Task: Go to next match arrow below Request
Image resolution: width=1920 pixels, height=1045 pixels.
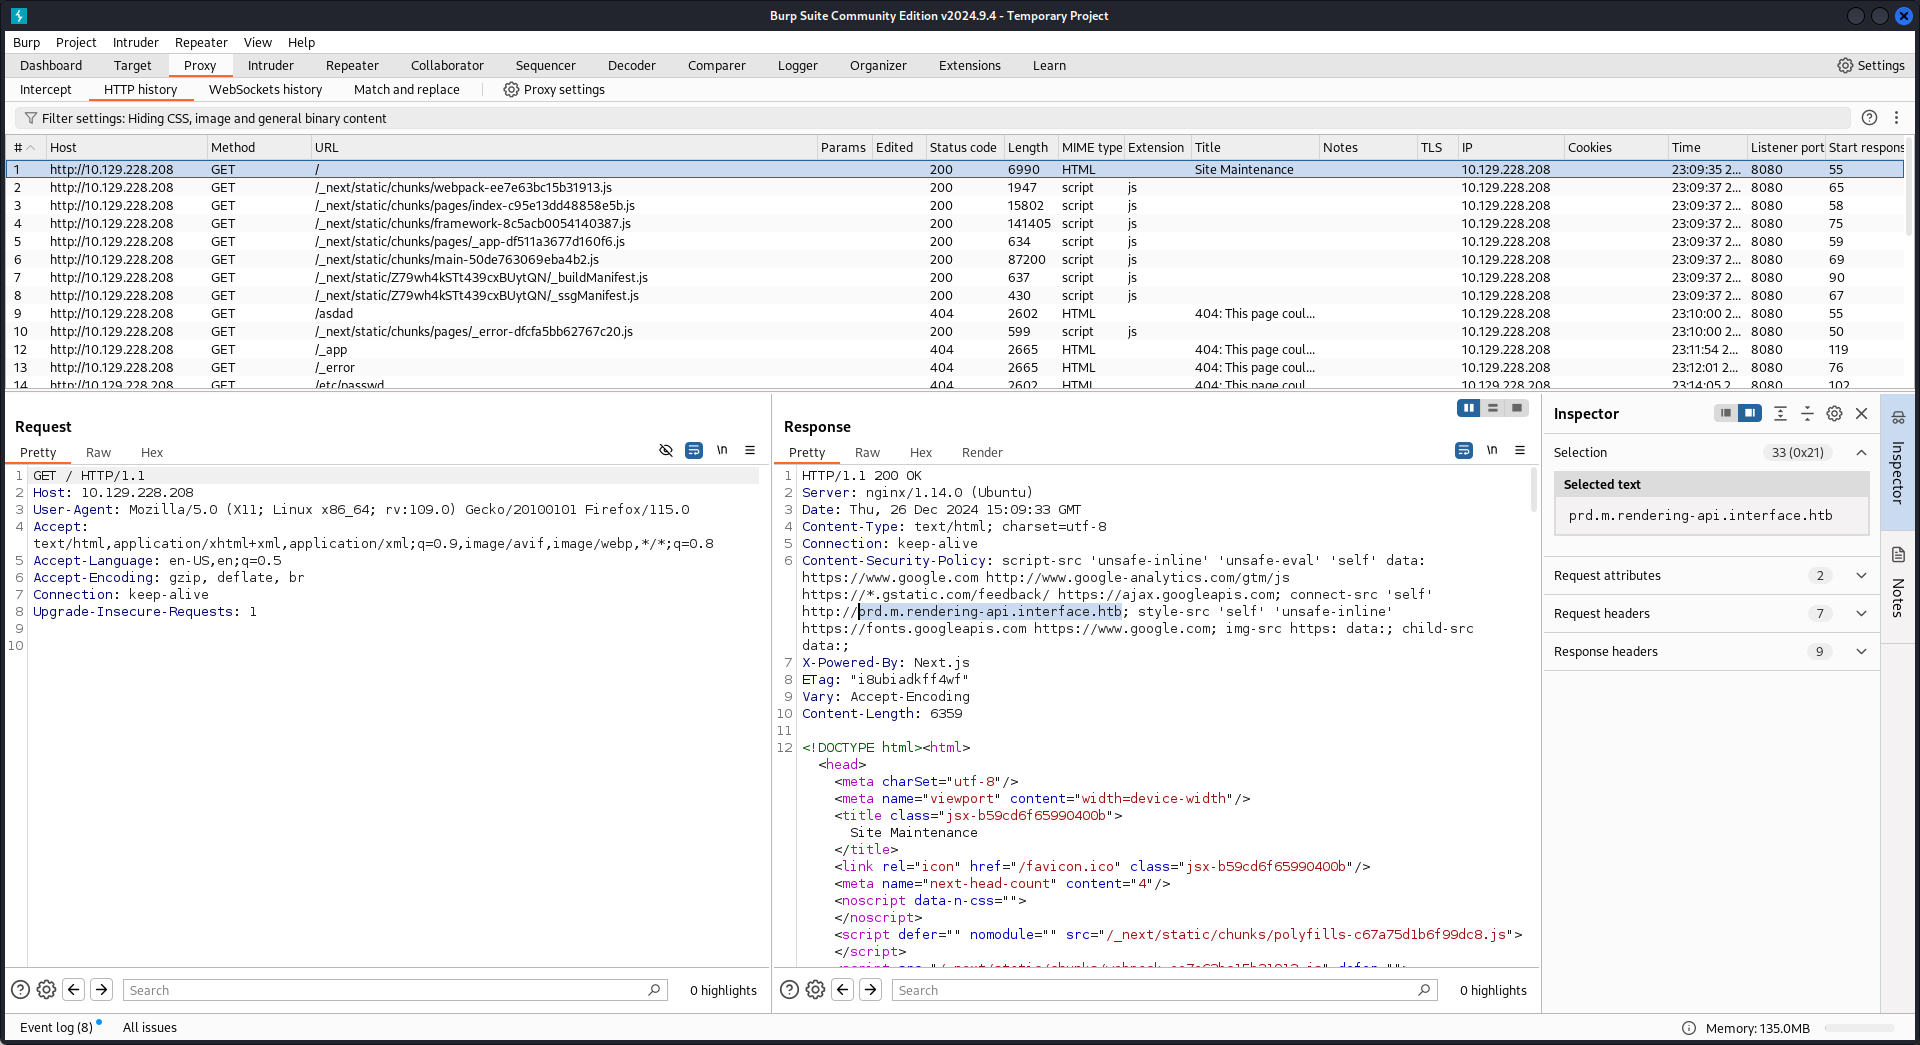Action: (101, 989)
